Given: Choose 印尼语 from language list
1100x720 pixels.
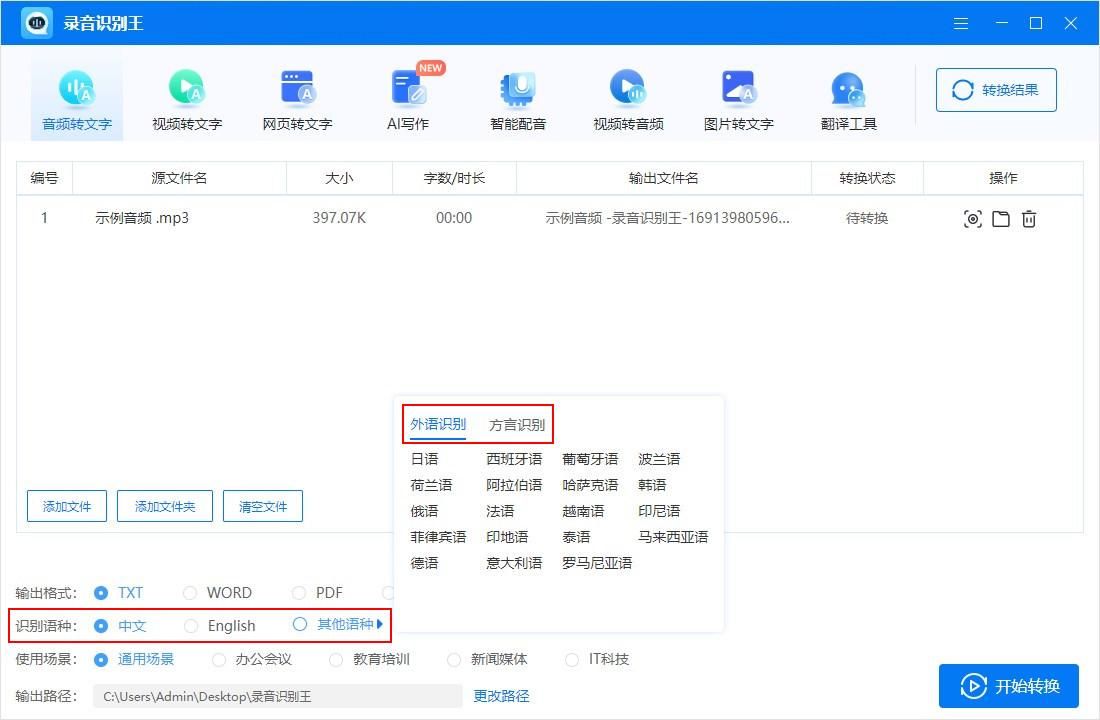Looking at the screenshot, I should (x=659, y=511).
